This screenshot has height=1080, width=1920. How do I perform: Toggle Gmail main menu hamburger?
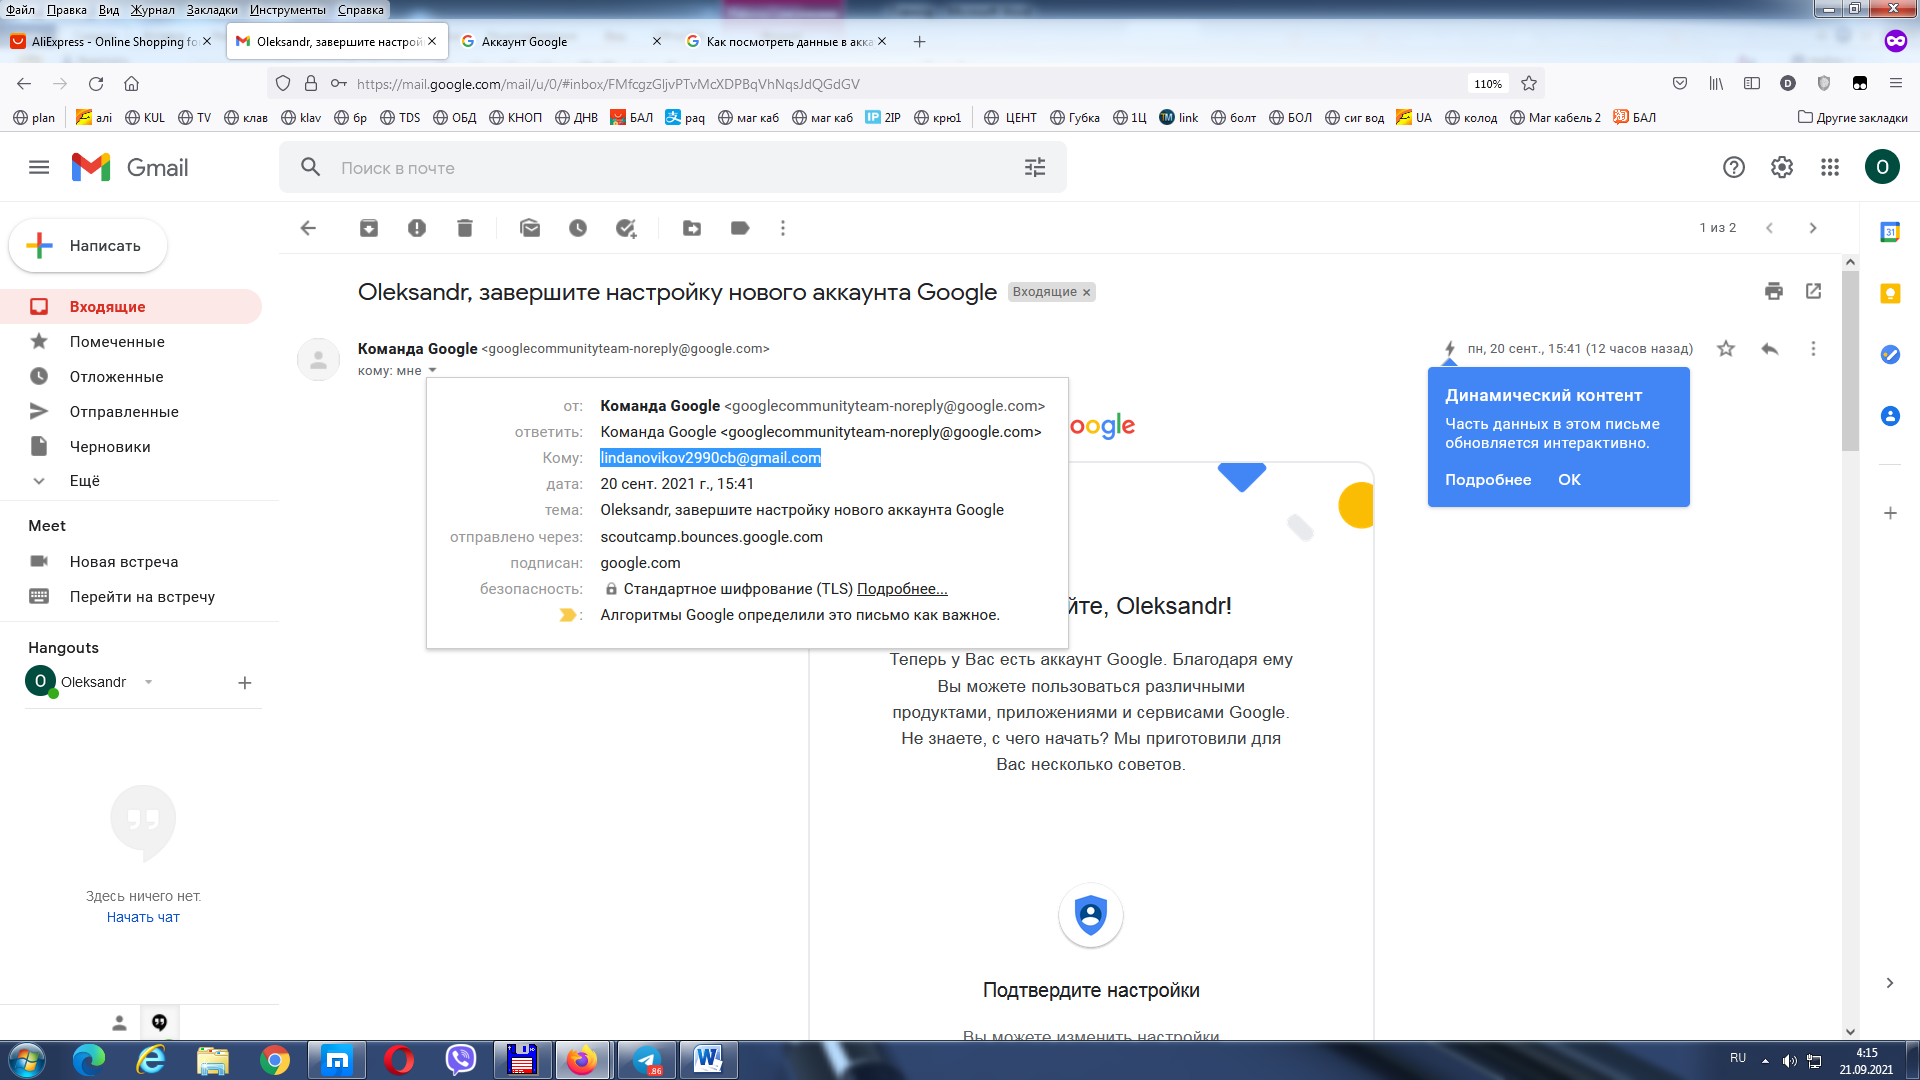[x=39, y=167]
